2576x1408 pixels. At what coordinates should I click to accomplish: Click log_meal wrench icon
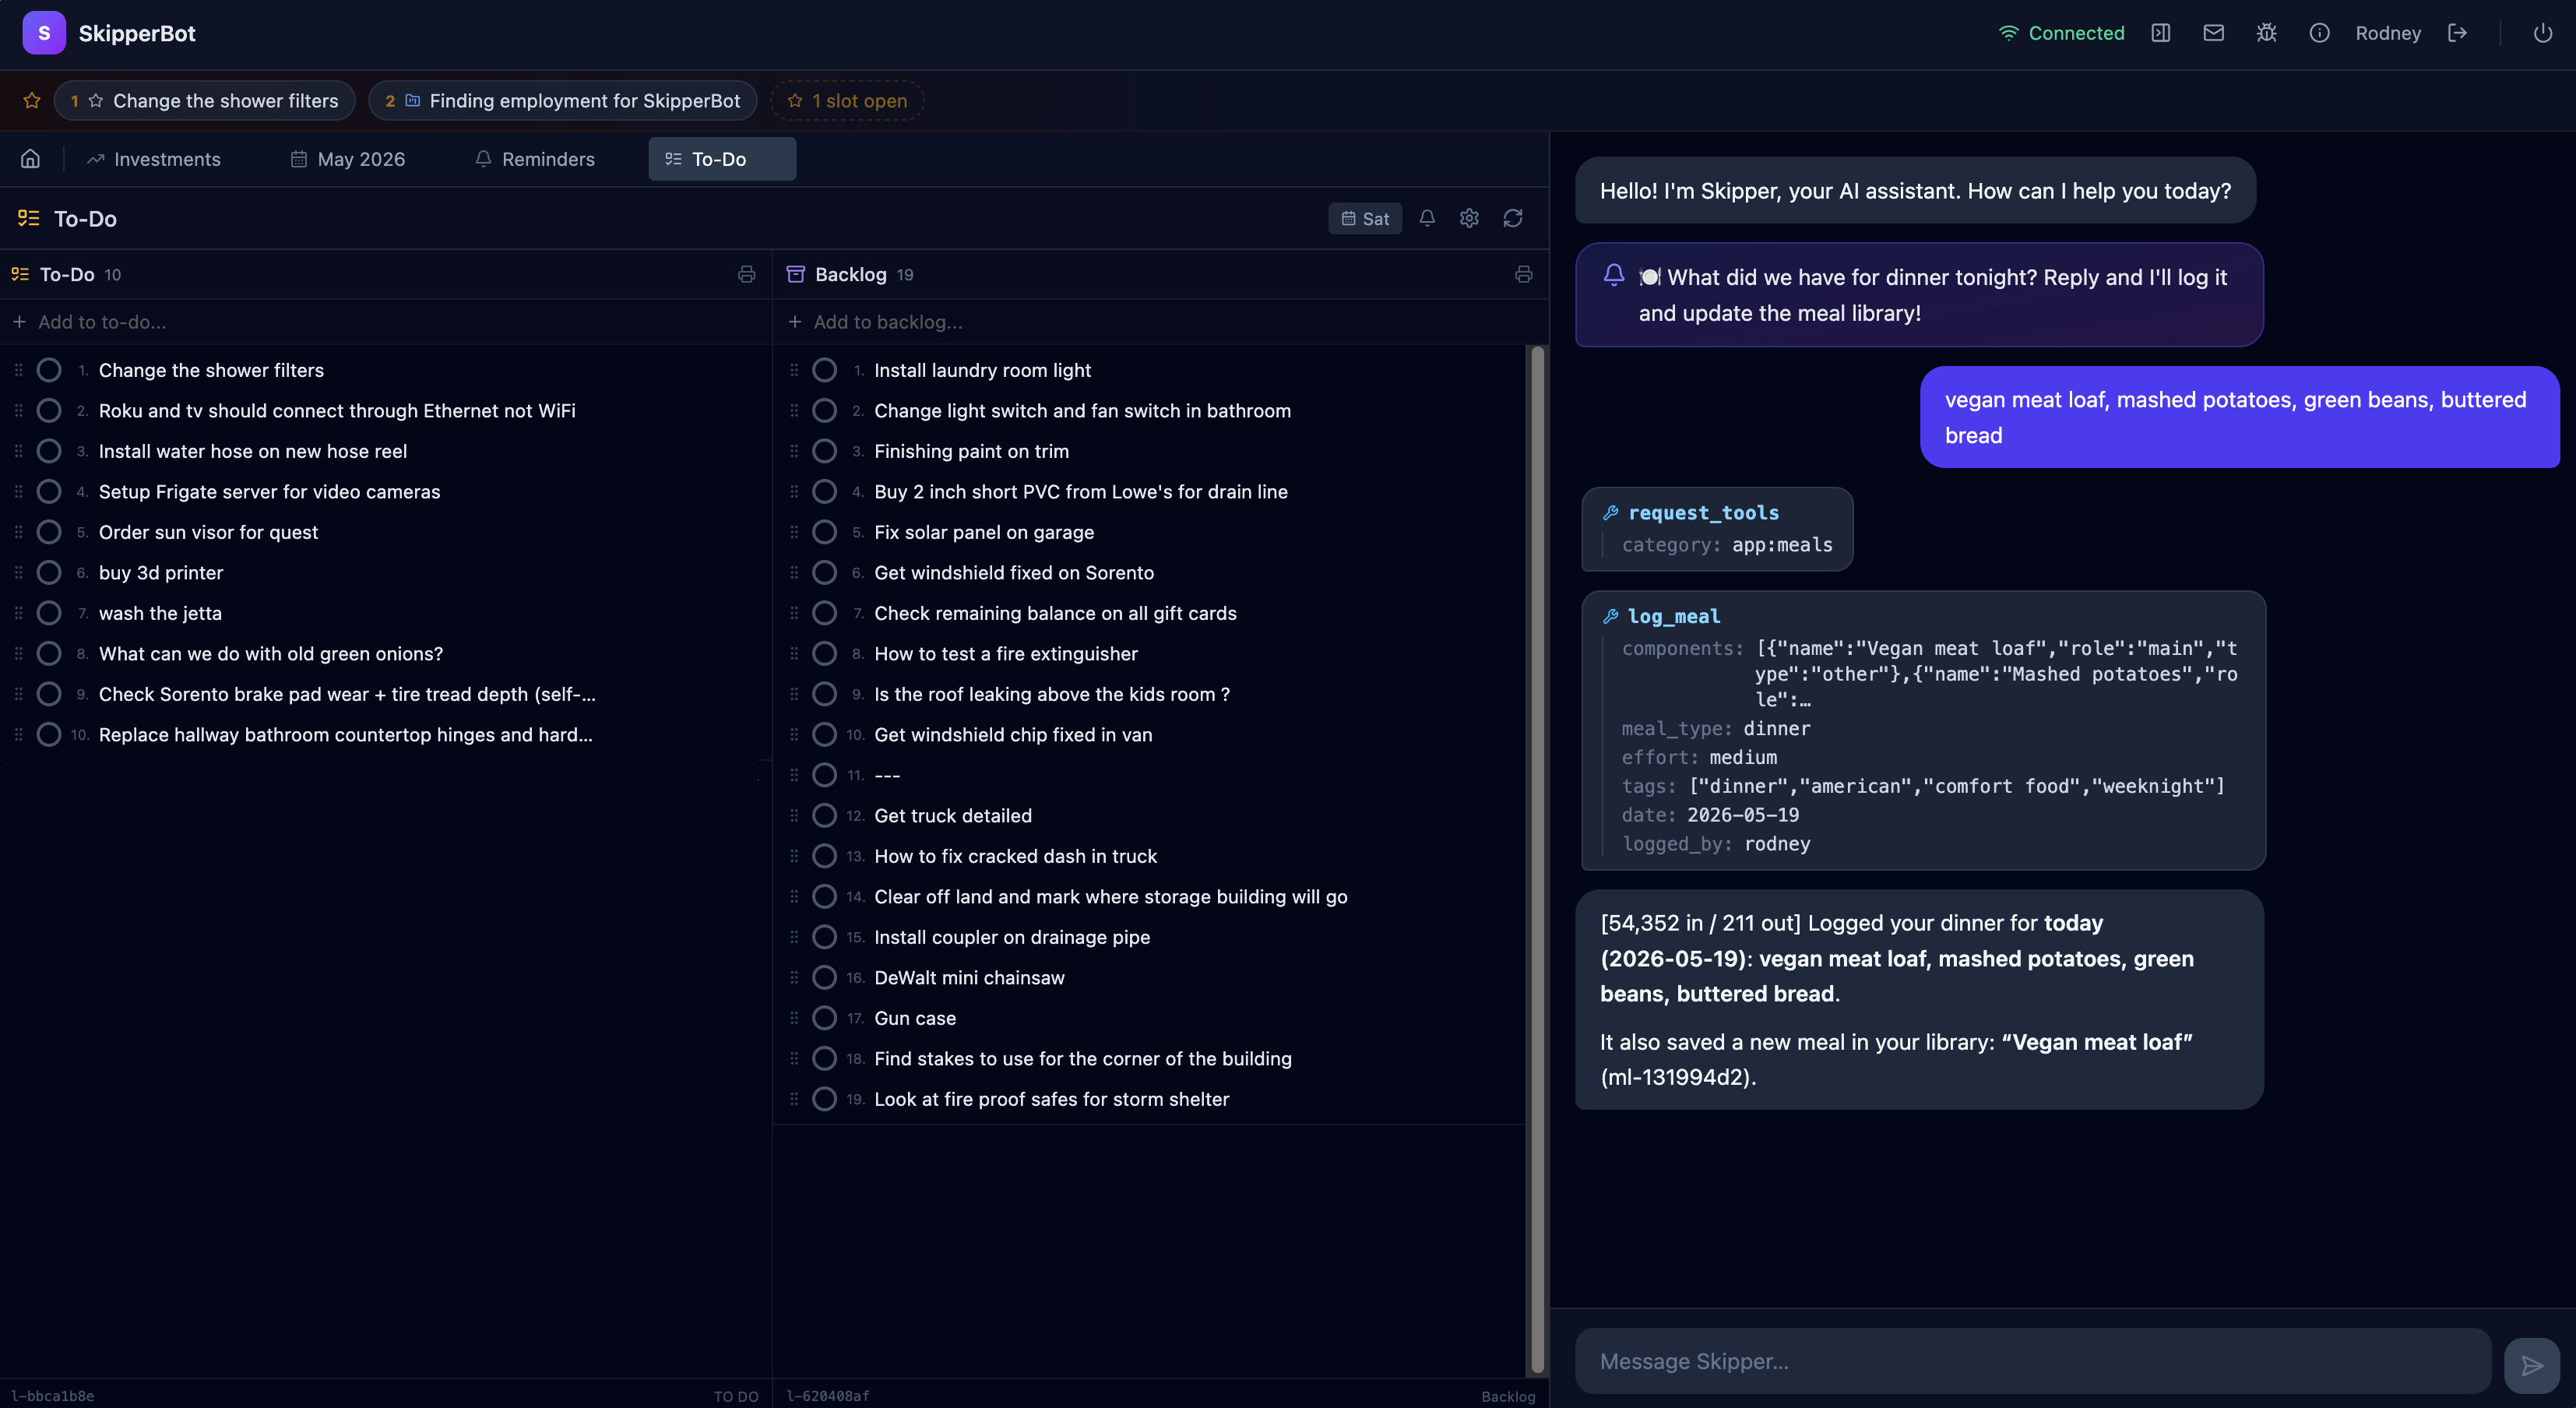tap(1610, 617)
